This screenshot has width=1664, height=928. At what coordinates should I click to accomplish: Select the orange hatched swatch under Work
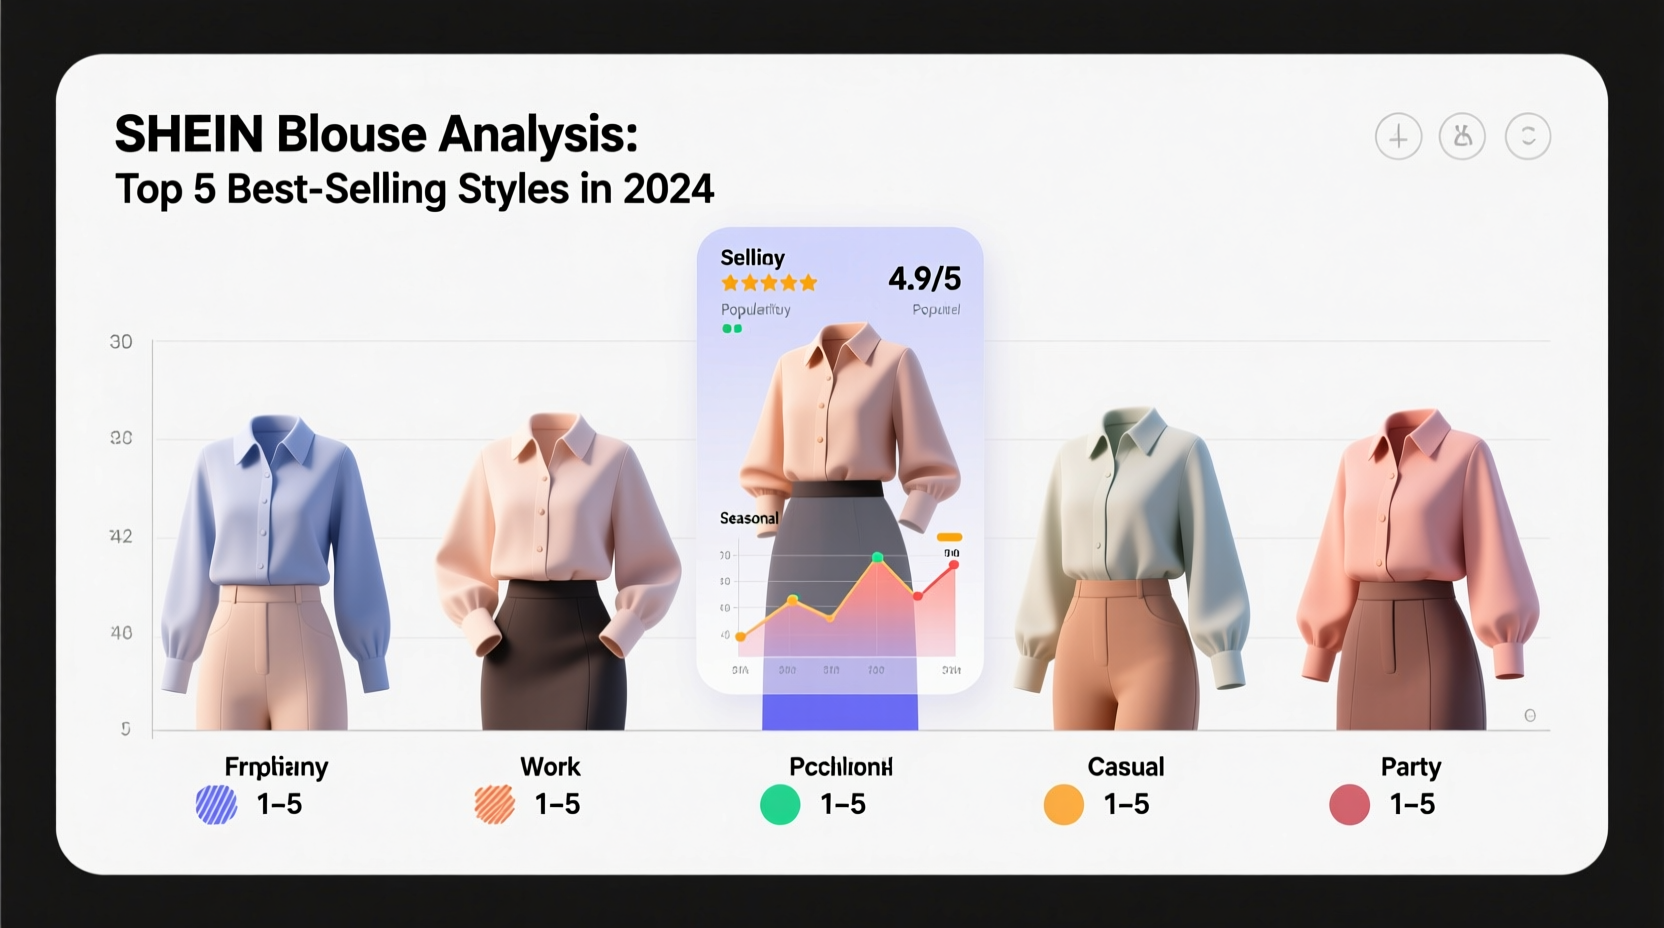[494, 804]
